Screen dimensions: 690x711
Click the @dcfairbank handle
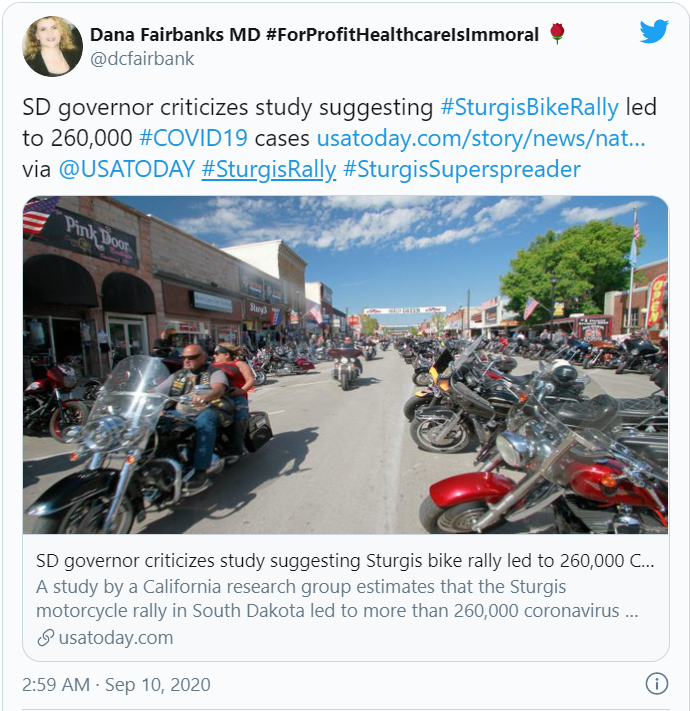[142, 59]
